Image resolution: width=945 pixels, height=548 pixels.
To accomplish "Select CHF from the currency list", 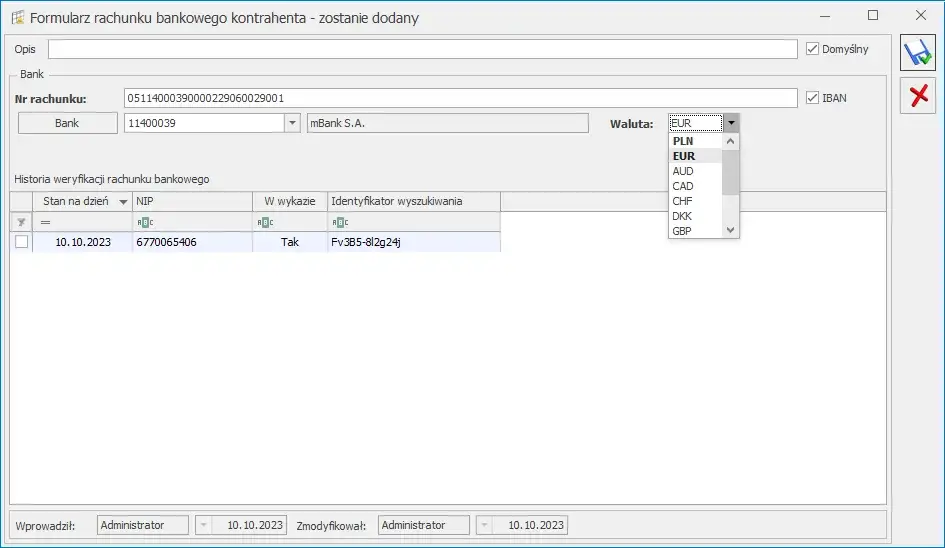I will (x=695, y=201).
